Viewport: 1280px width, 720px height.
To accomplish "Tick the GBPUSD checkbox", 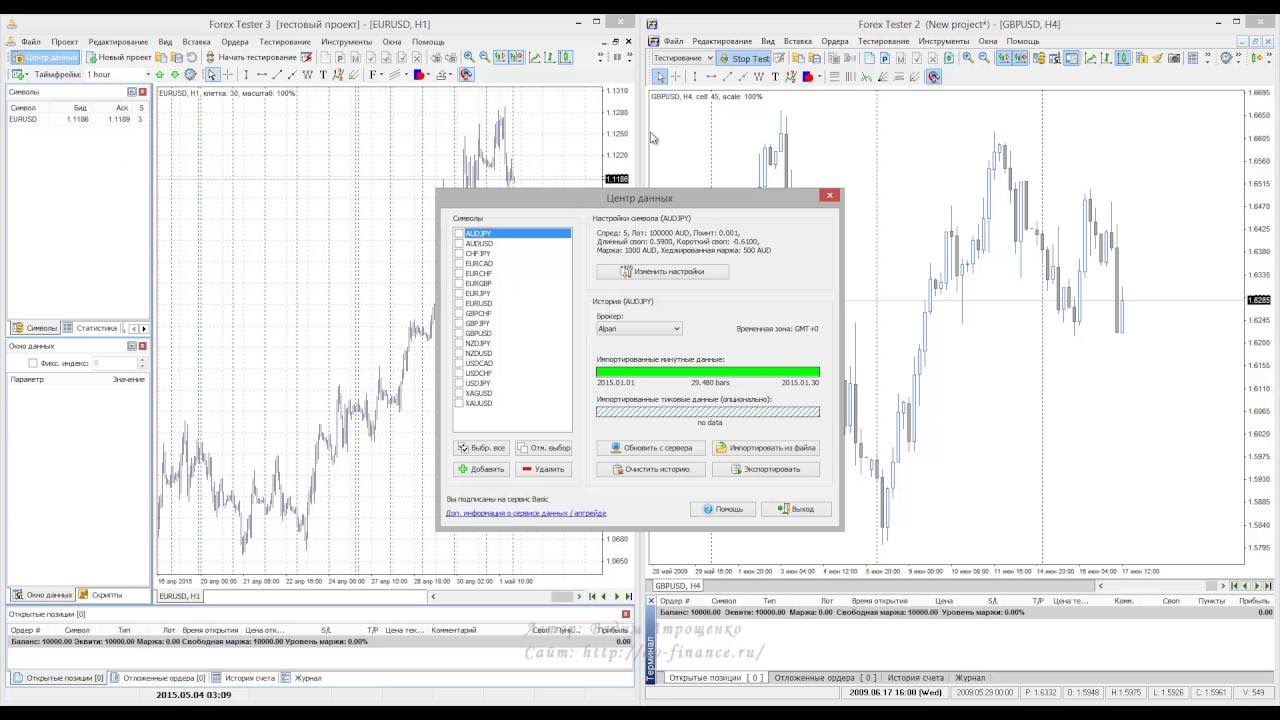I will tap(459, 333).
